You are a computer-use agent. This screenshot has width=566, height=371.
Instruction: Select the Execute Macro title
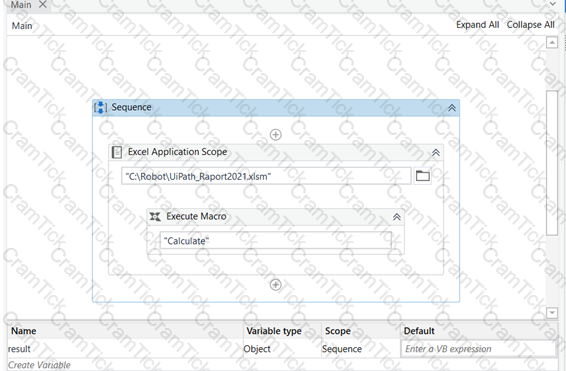pos(196,216)
